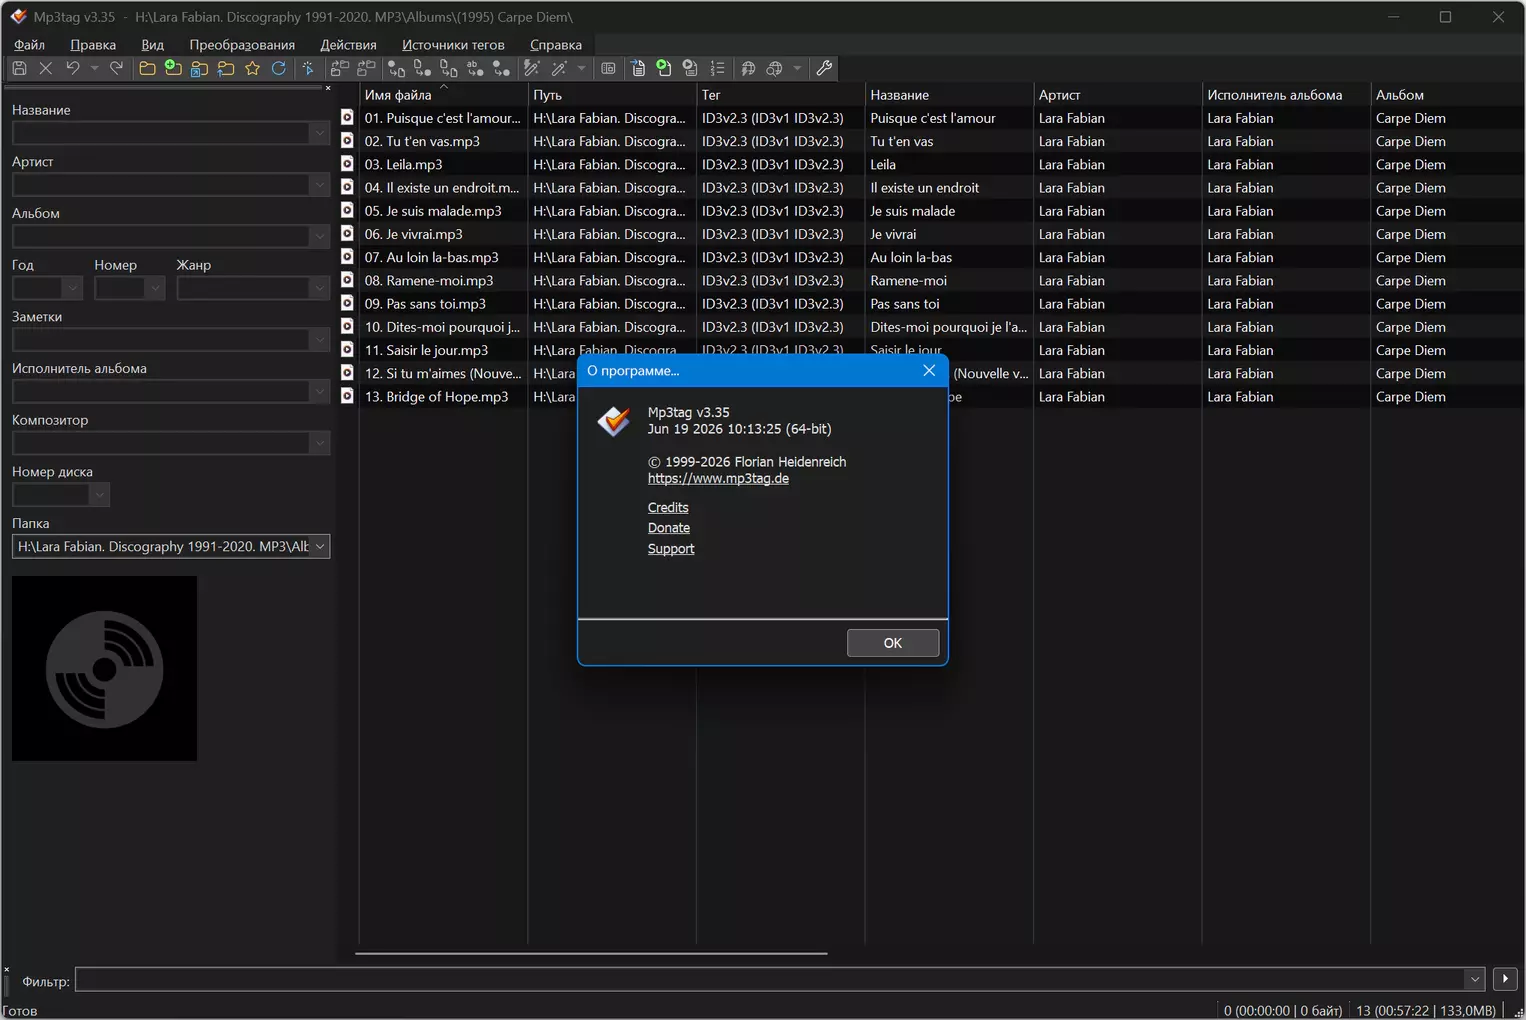
Task: Open the Источники тегов menu
Action: (453, 45)
